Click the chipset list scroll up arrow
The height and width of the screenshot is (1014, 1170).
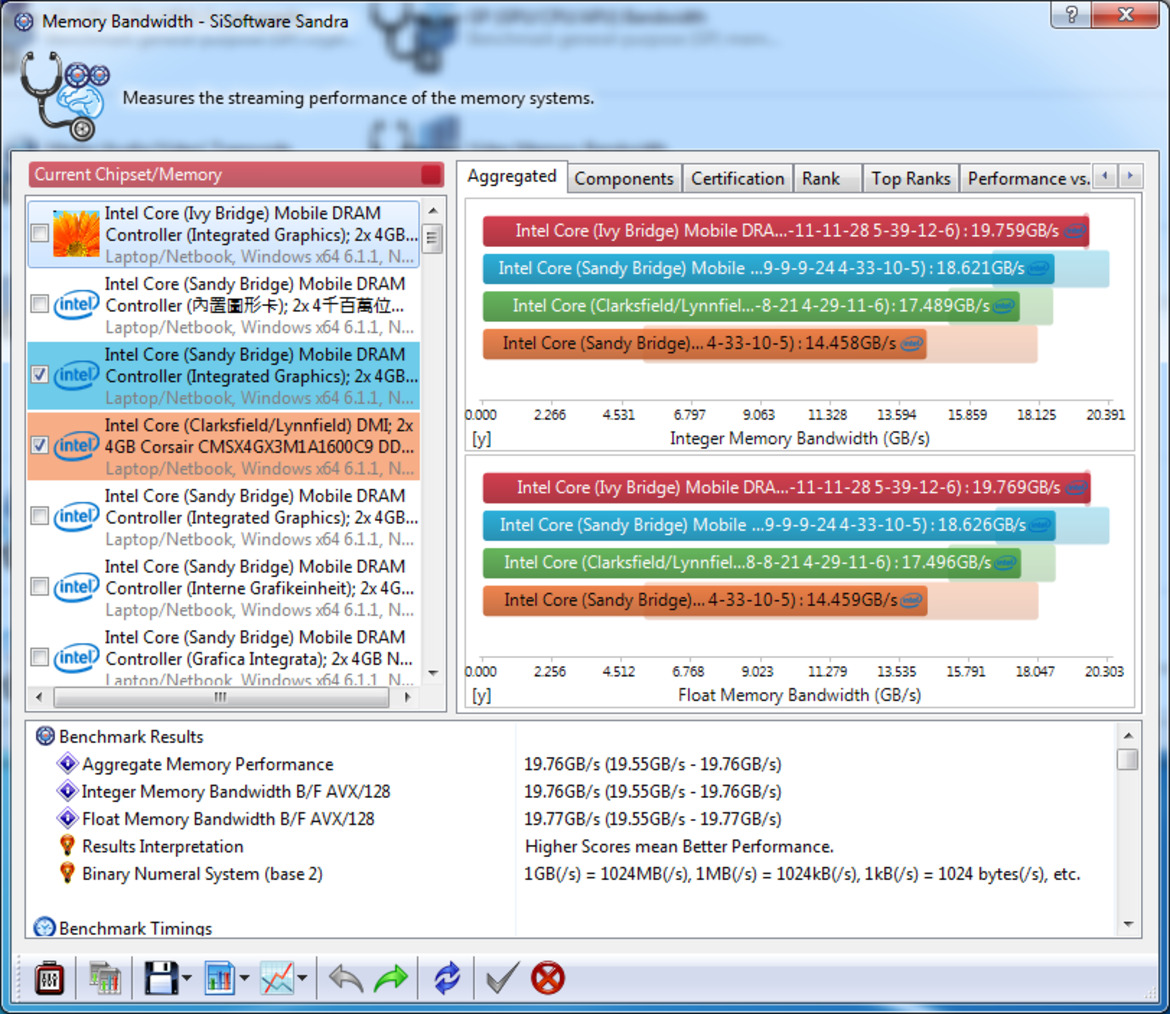pyautogui.click(x=433, y=211)
